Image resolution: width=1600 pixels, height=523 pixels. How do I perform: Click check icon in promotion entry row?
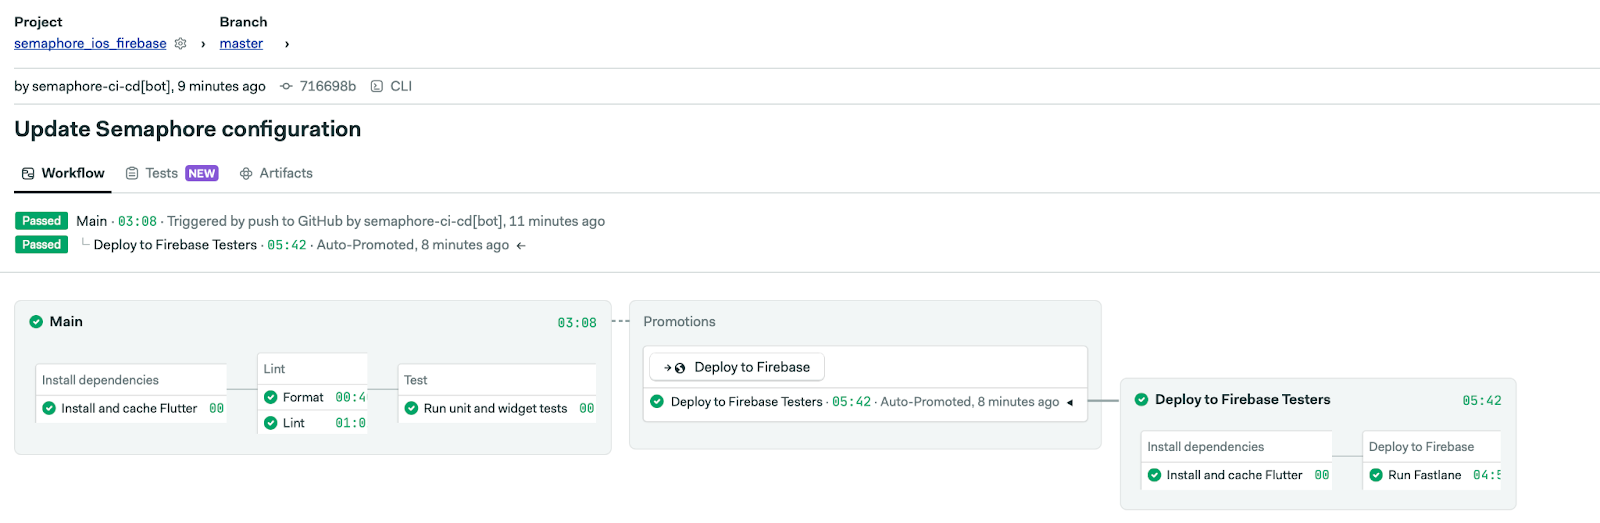click(x=657, y=402)
